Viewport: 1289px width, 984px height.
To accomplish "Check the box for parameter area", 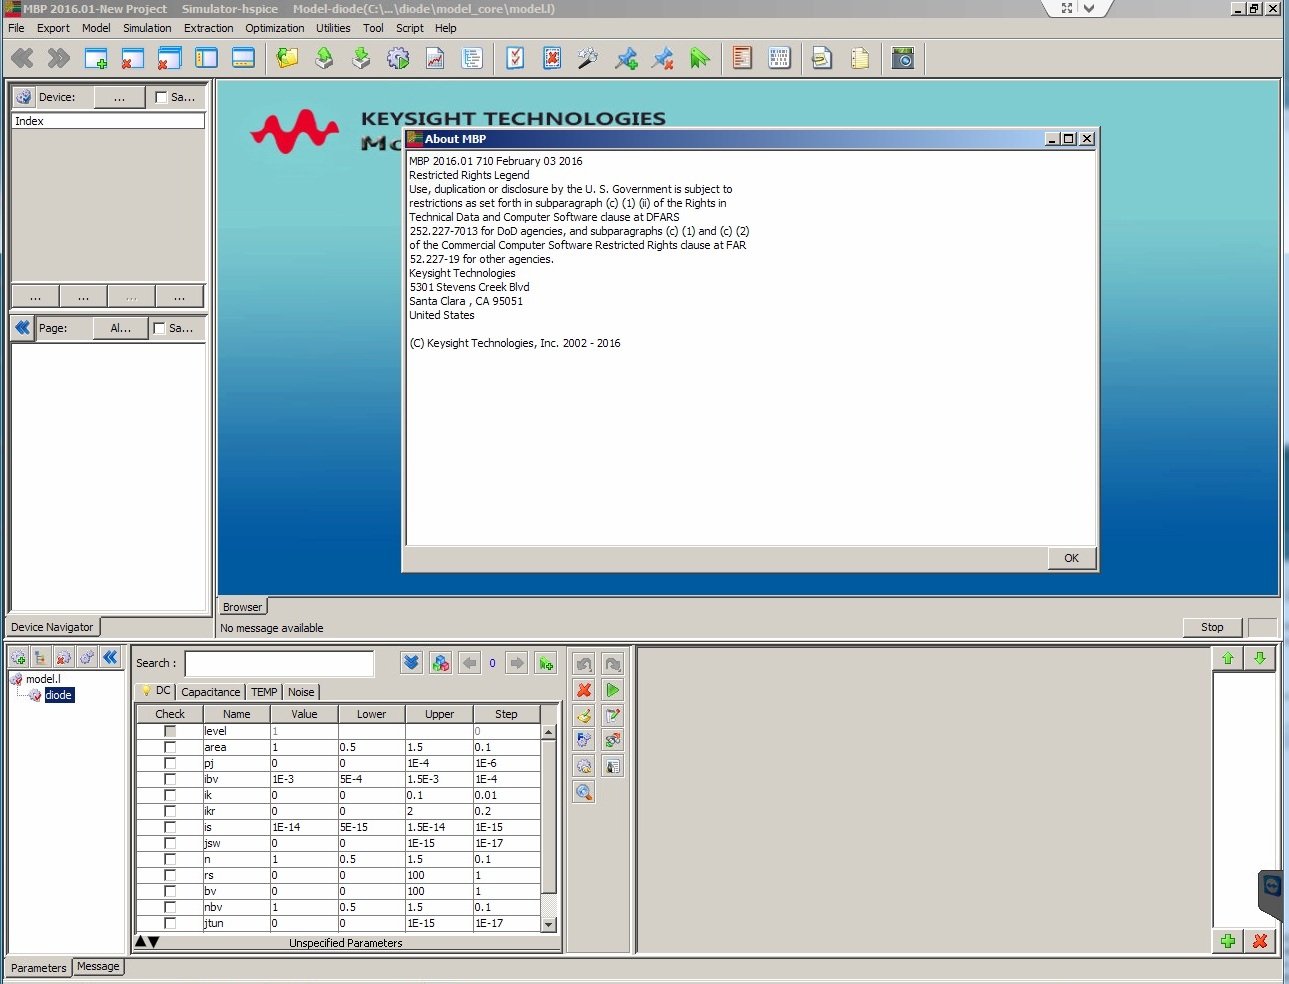I will [170, 747].
